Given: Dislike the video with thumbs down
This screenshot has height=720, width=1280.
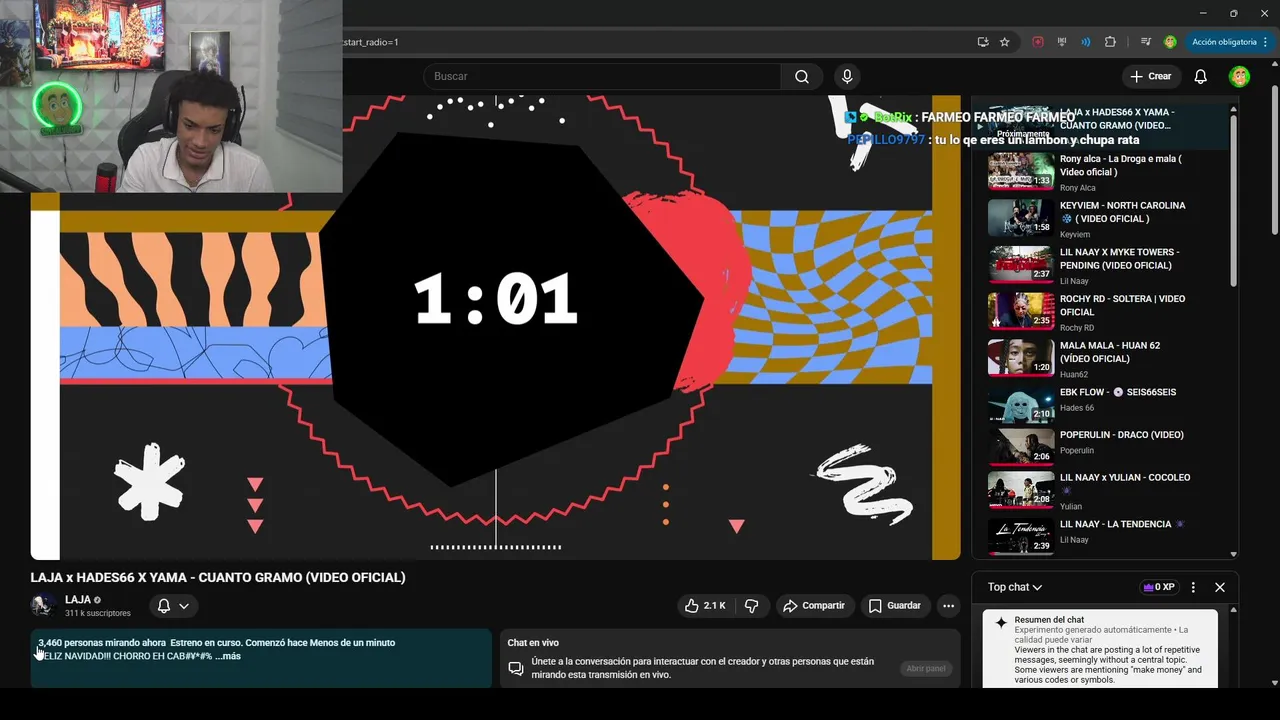Looking at the screenshot, I should [x=752, y=606].
